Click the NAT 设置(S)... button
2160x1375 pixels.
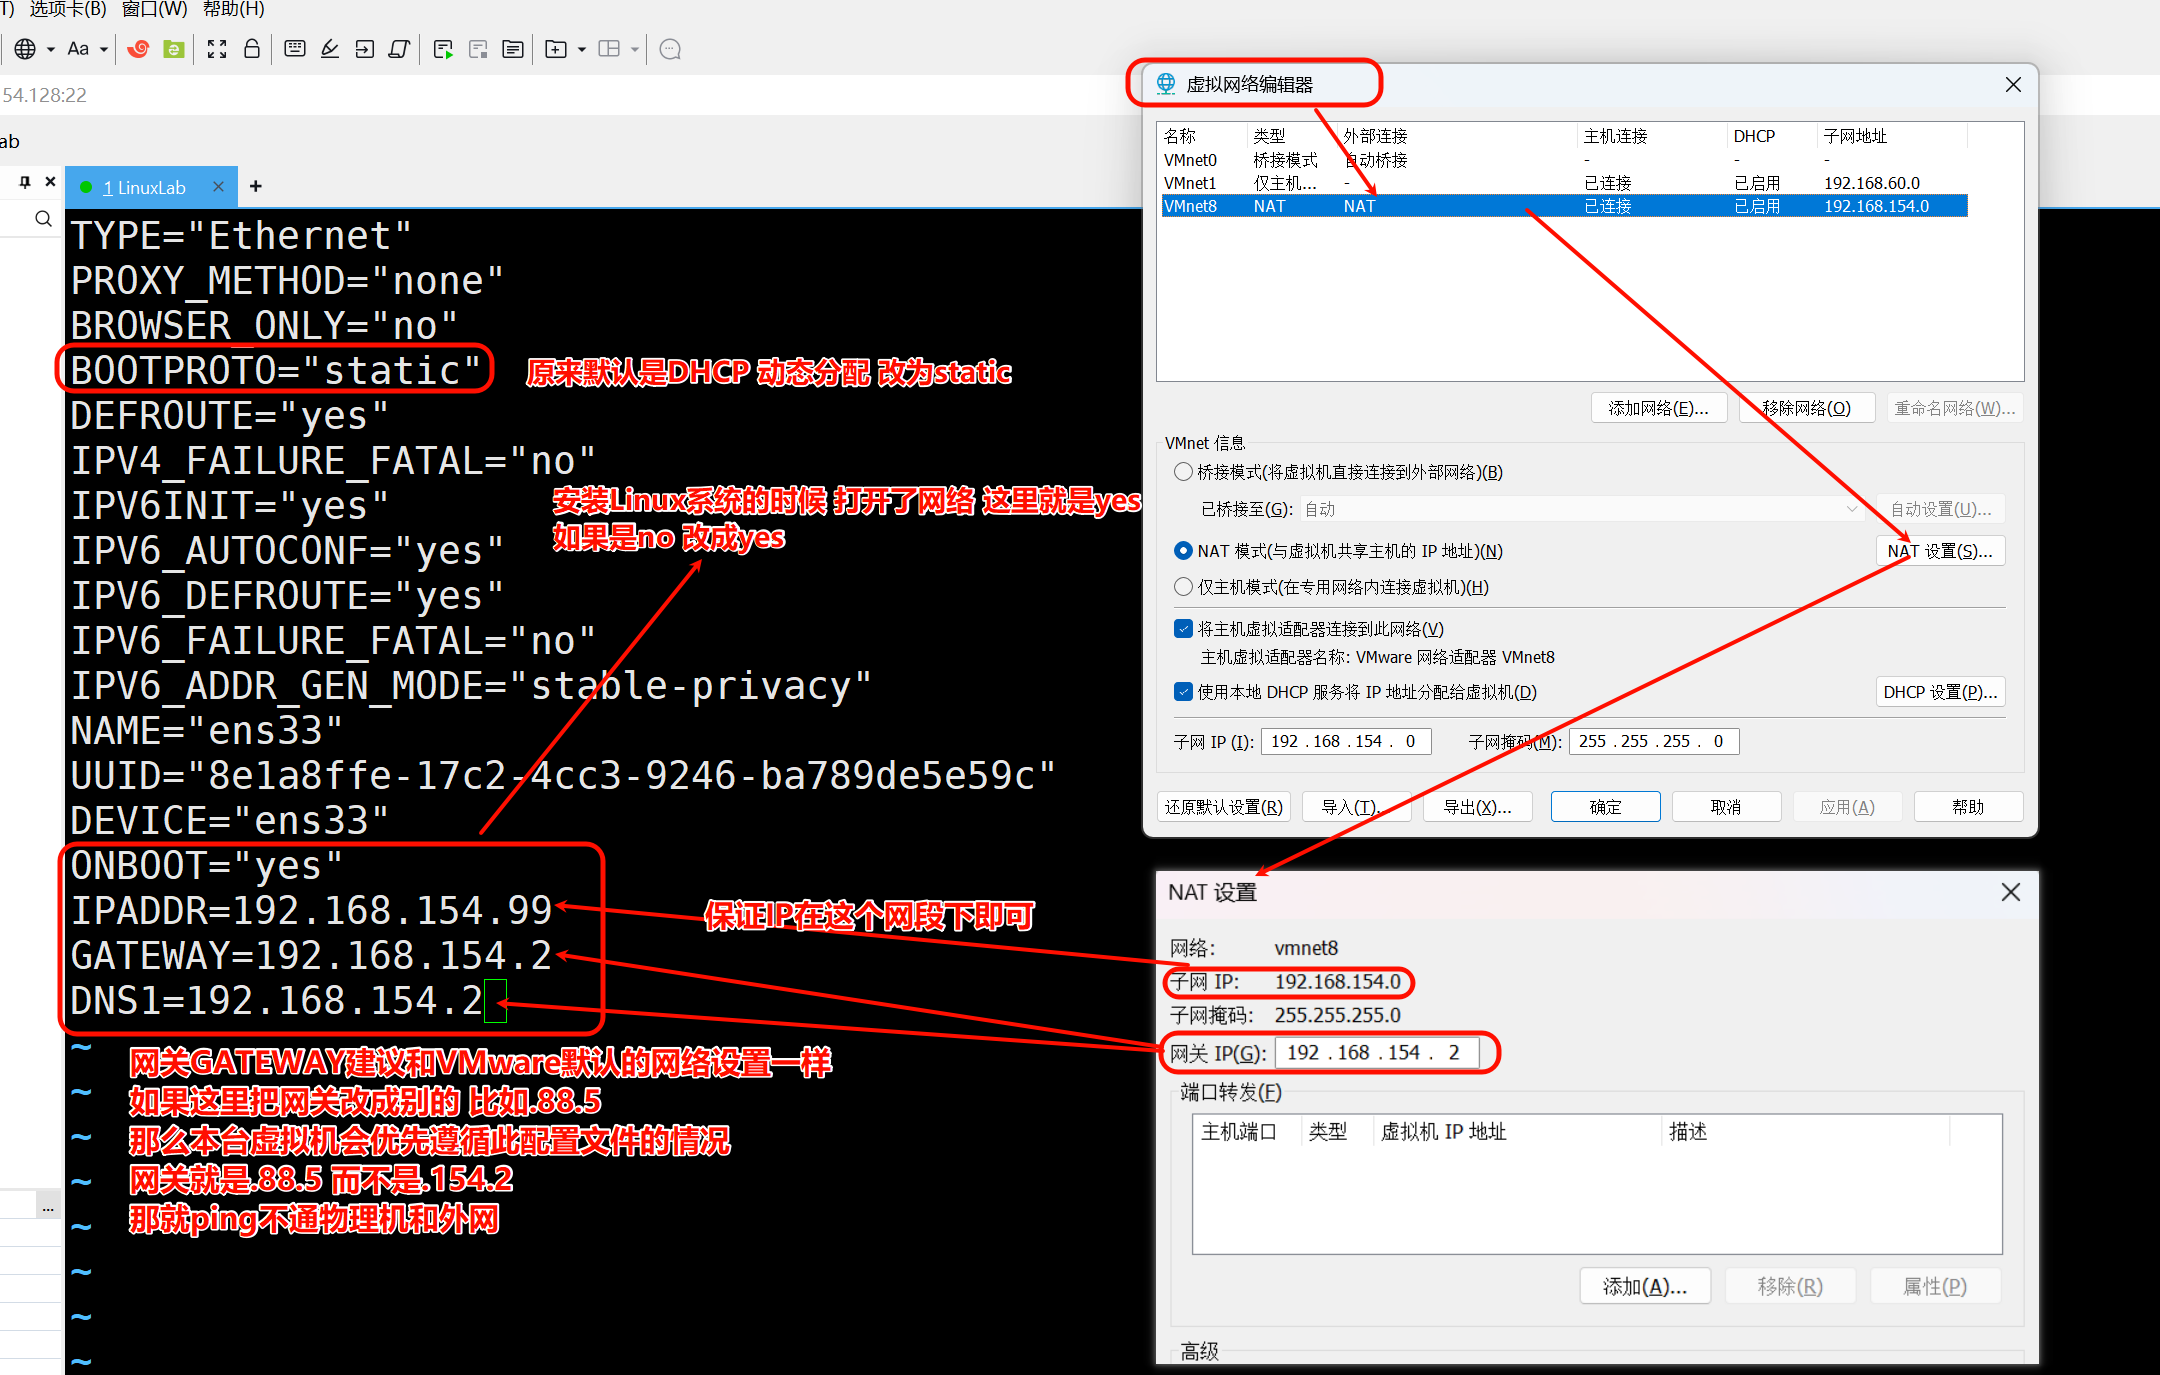pos(1940,551)
